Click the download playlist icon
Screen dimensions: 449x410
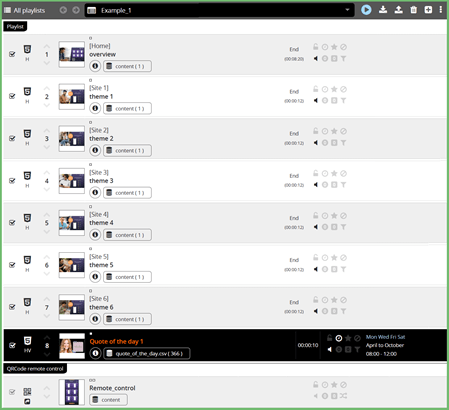coord(383,10)
